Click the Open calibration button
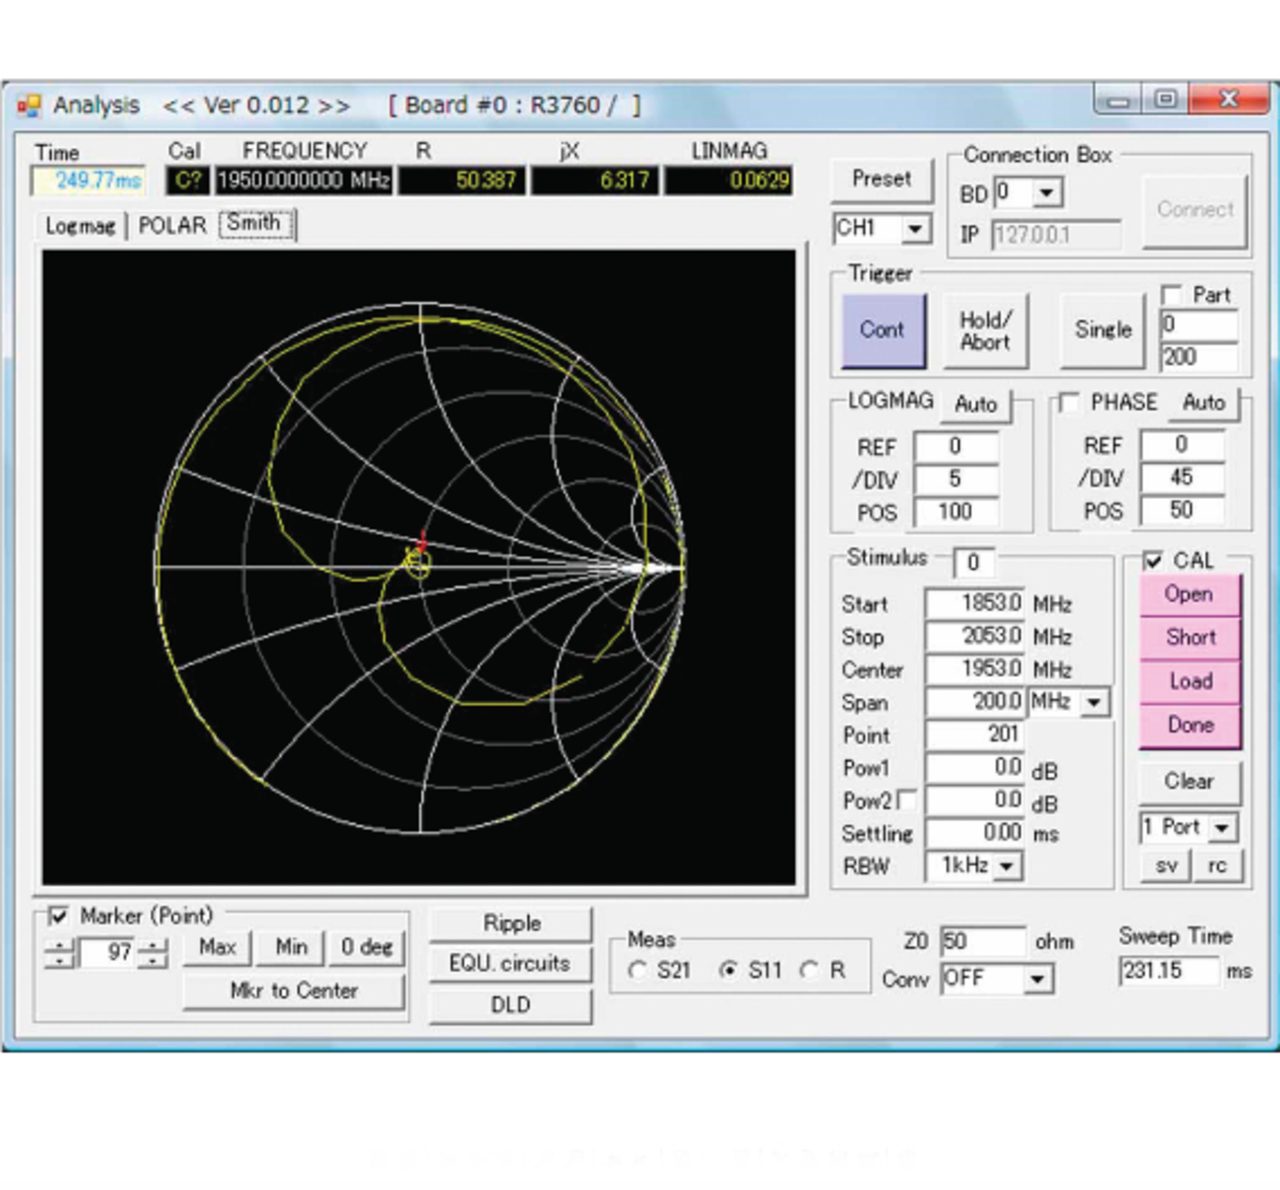 click(x=1189, y=595)
